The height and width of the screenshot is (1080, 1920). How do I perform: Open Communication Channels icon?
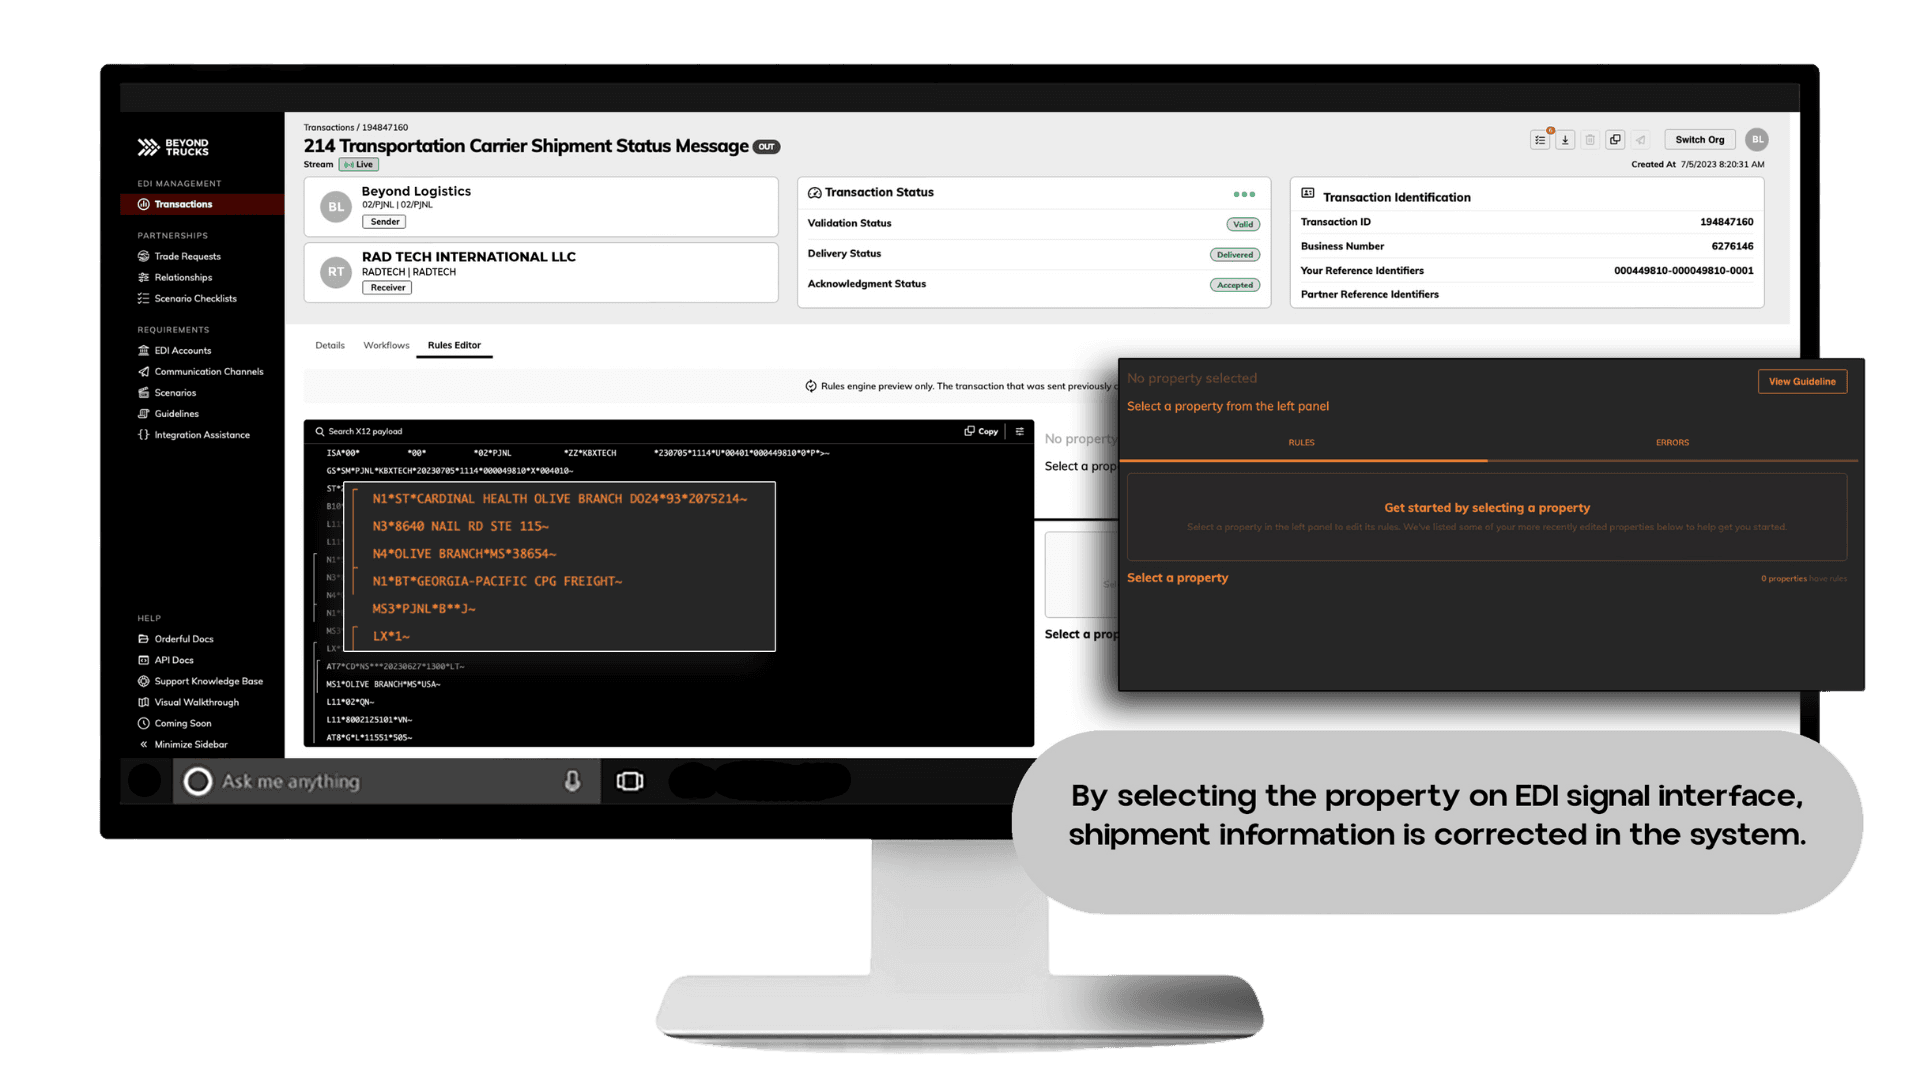pyautogui.click(x=144, y=371)
